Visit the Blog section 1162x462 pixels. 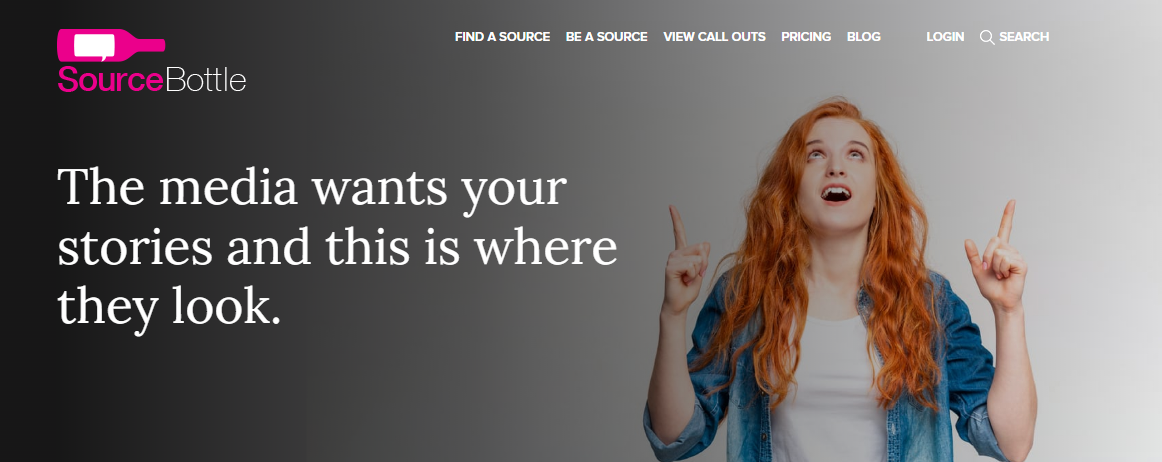(863, 36)
